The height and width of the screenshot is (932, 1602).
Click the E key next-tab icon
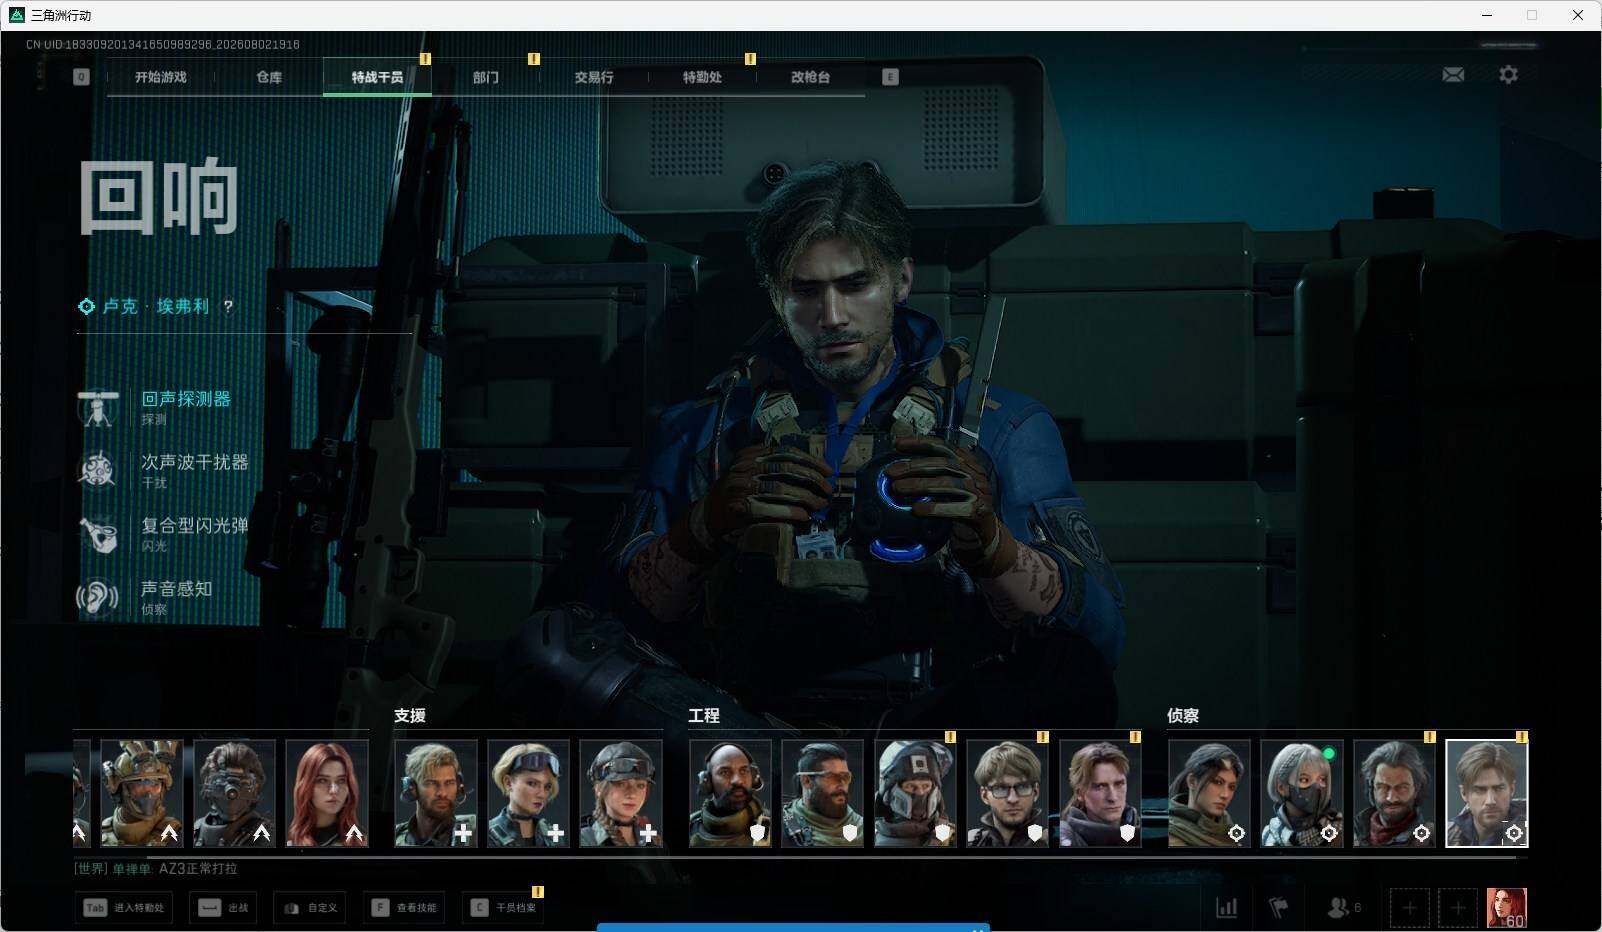pos(890,77)
